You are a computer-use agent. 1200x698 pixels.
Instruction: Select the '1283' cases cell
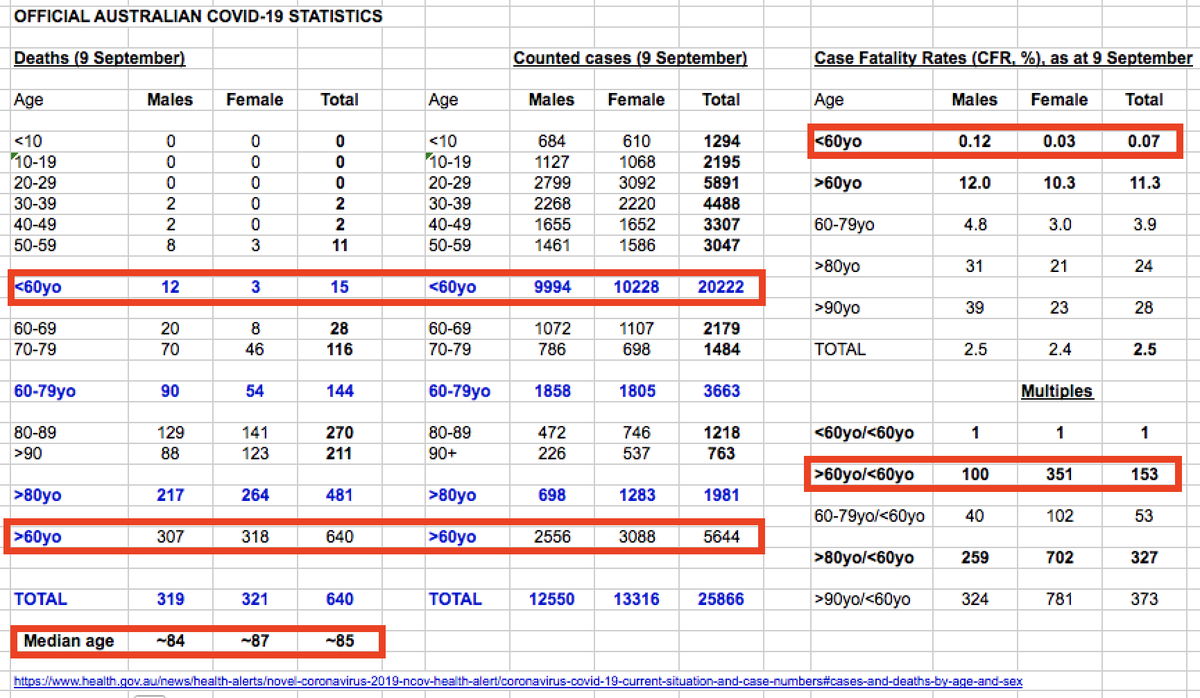pyautogui.click(x=636, y=495)
